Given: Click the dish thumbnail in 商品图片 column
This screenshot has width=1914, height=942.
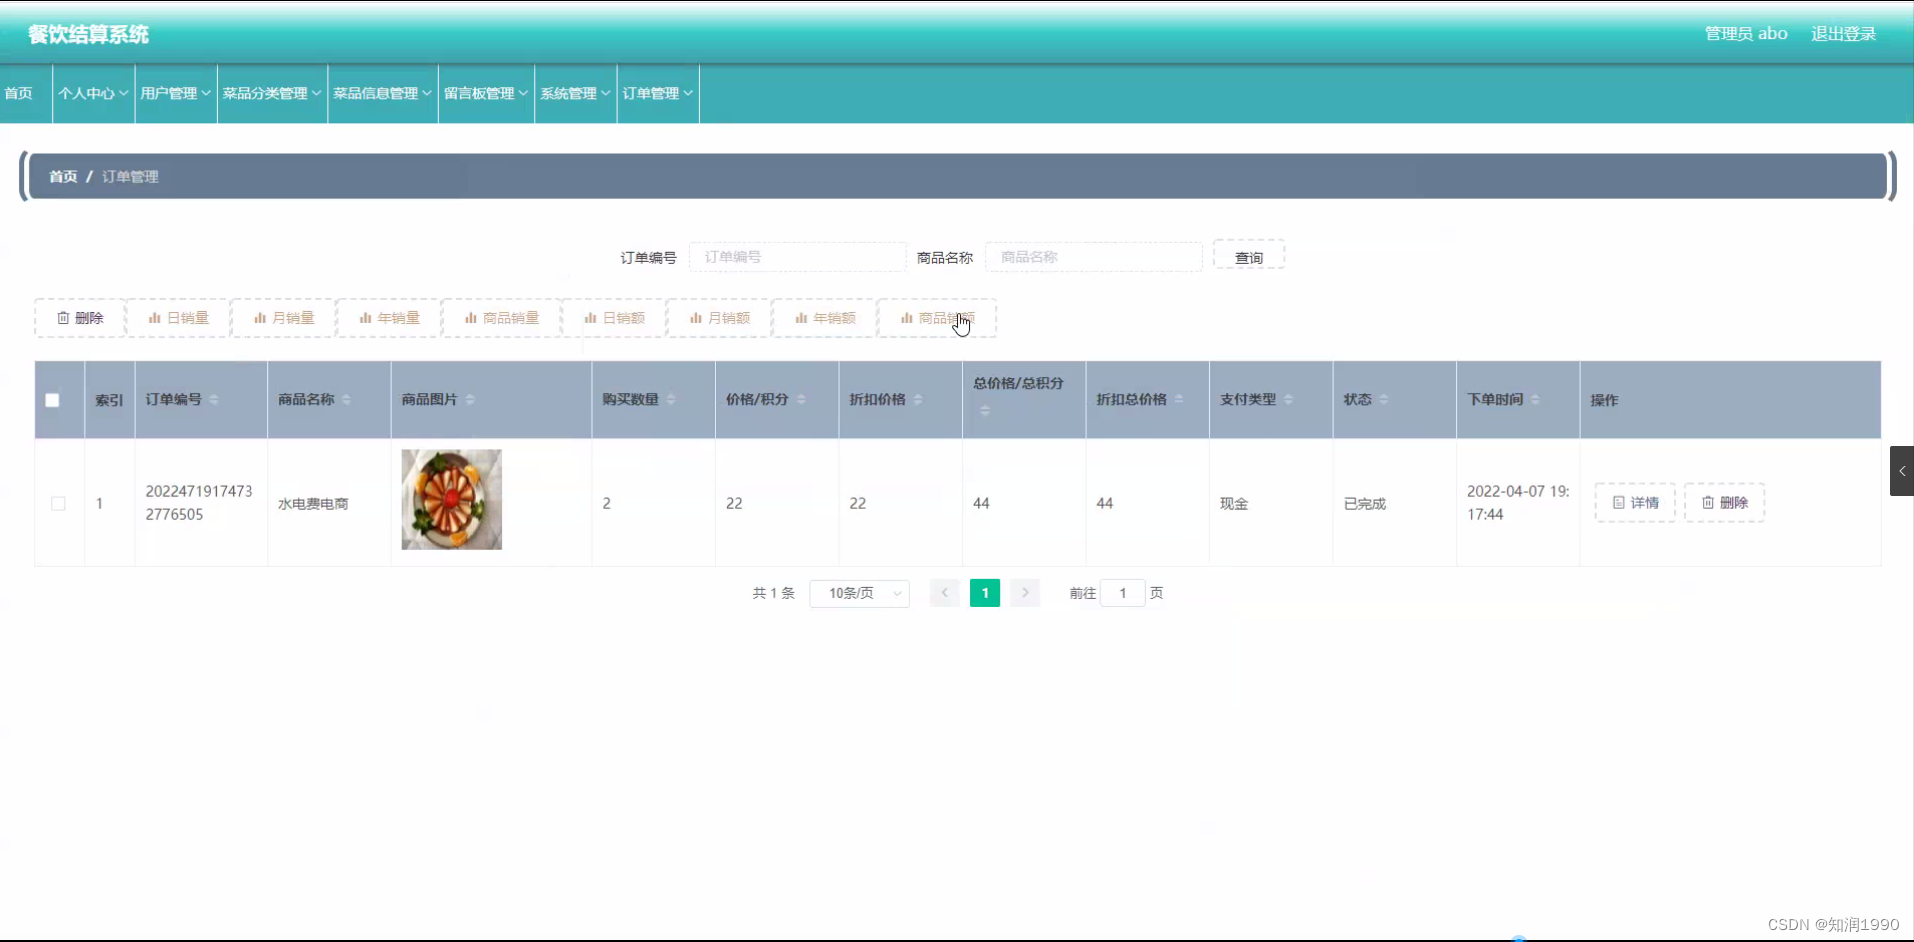Looking at the screenshot, I should point(451,499).
